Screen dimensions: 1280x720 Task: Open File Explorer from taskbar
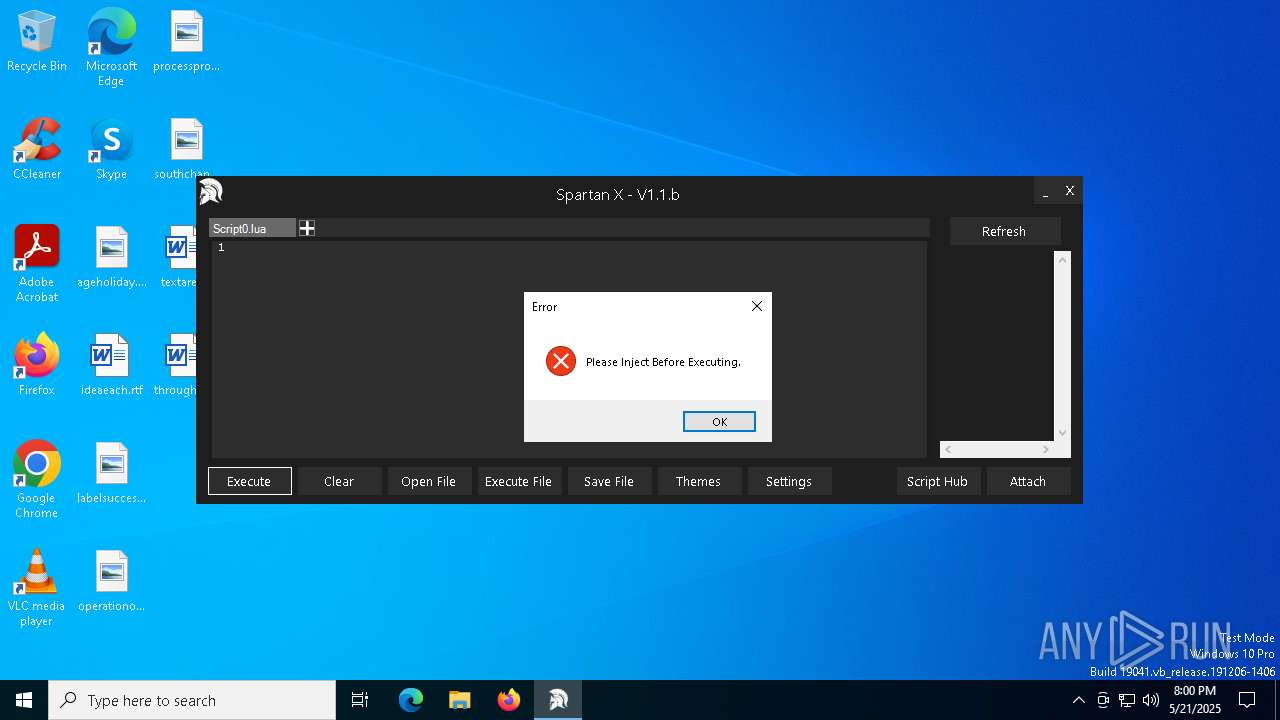(x=460, y=700)
